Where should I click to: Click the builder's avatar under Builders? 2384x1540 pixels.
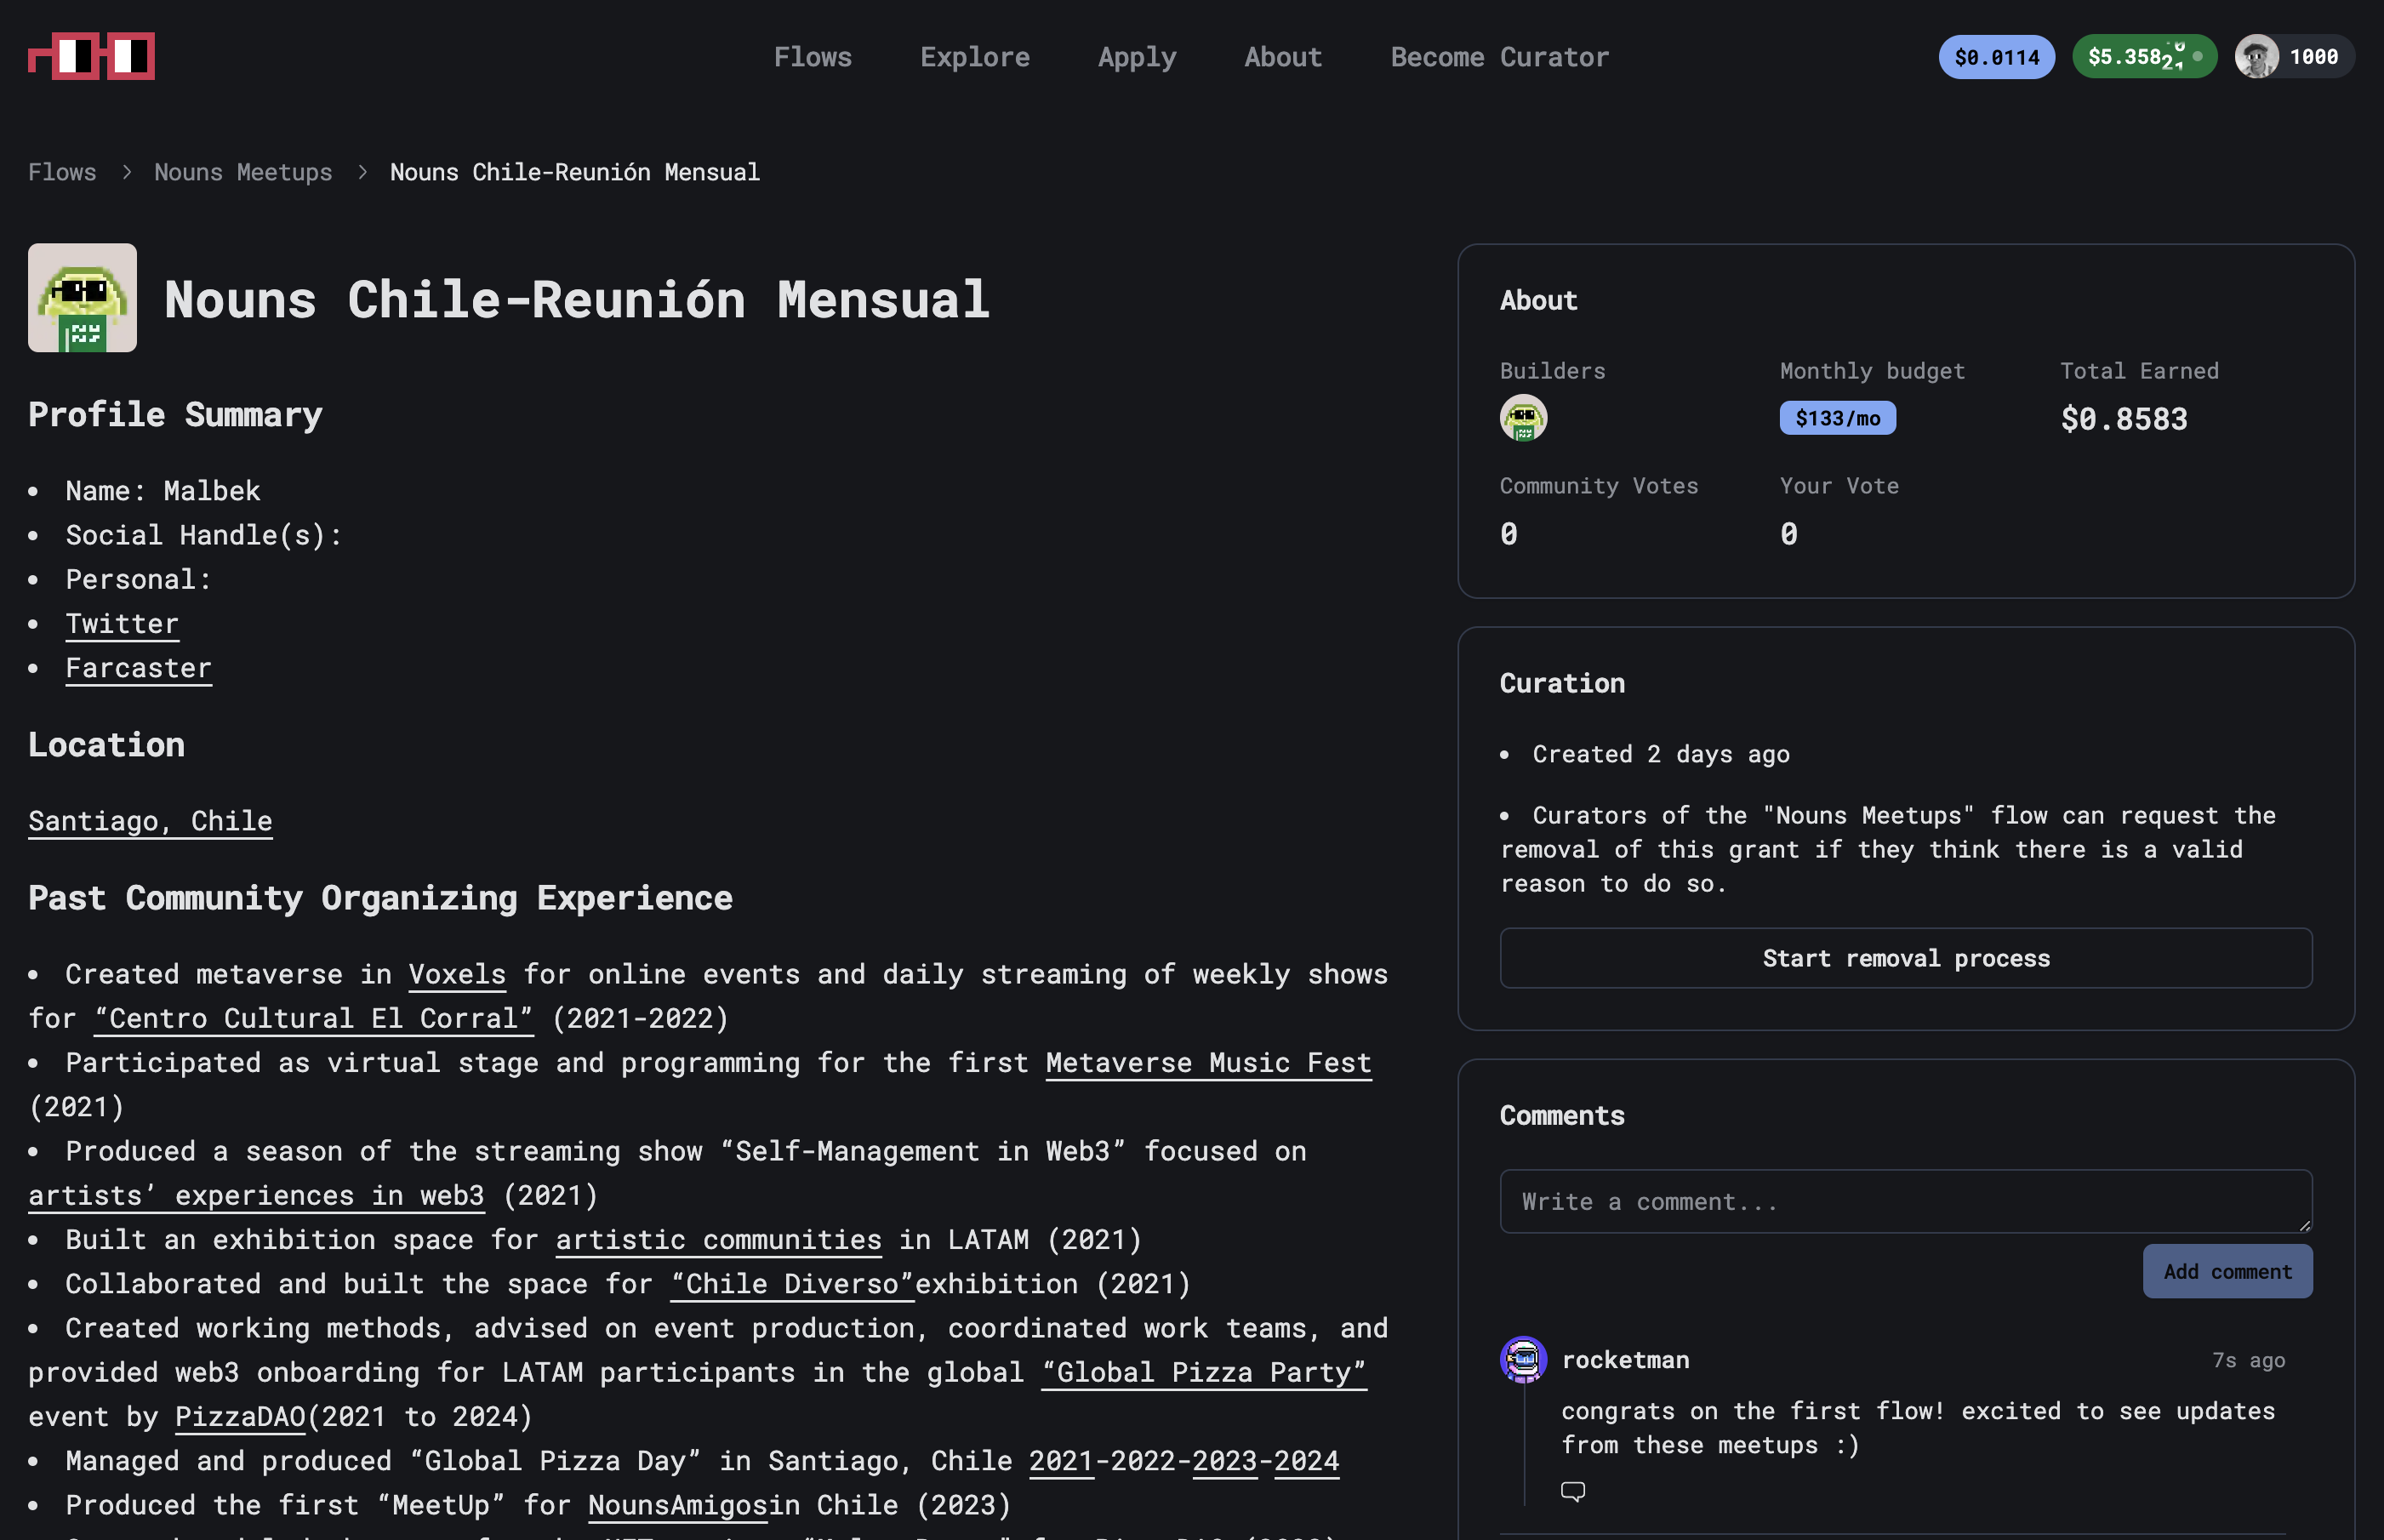[1523, 418]
